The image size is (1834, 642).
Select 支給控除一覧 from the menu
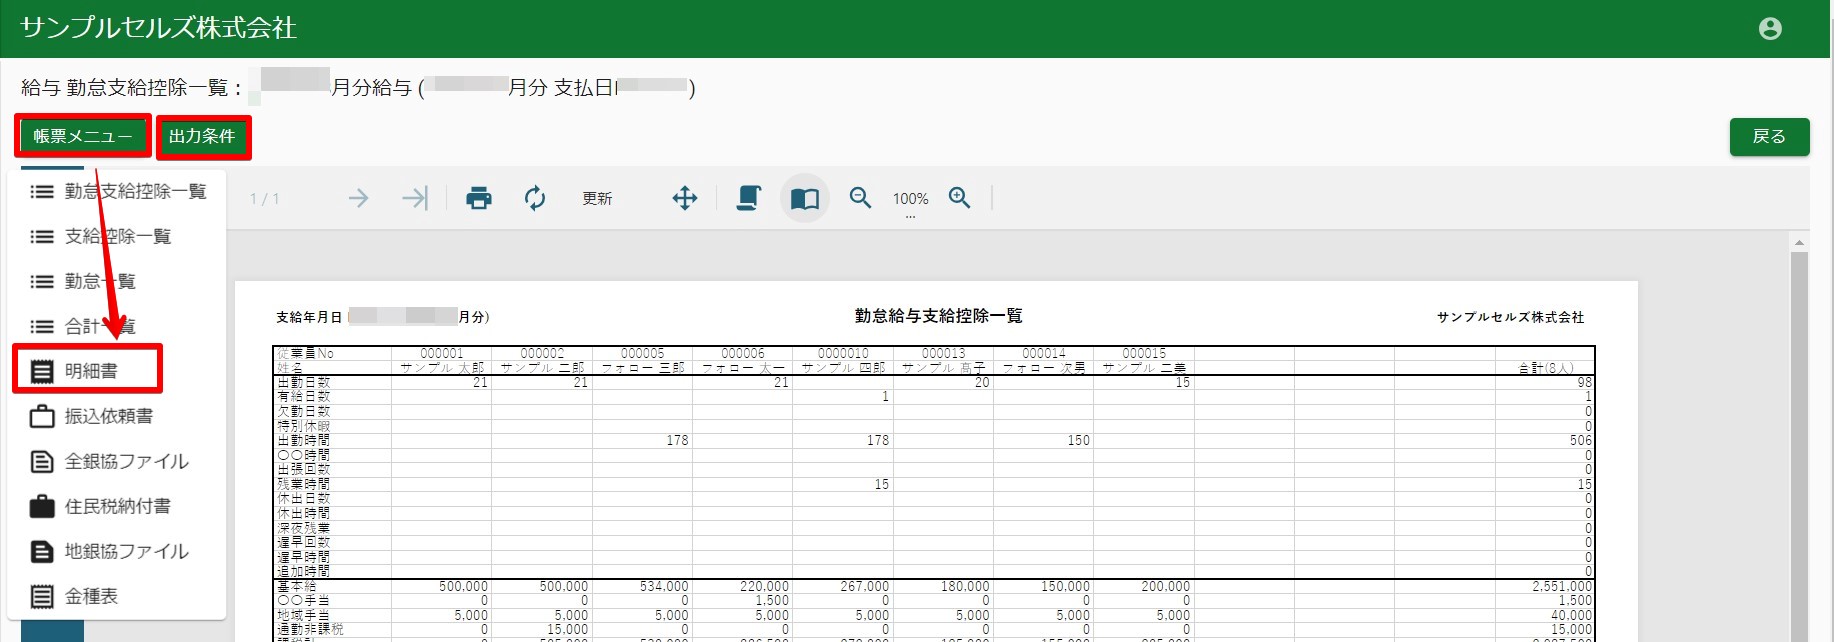coord(118,236)
